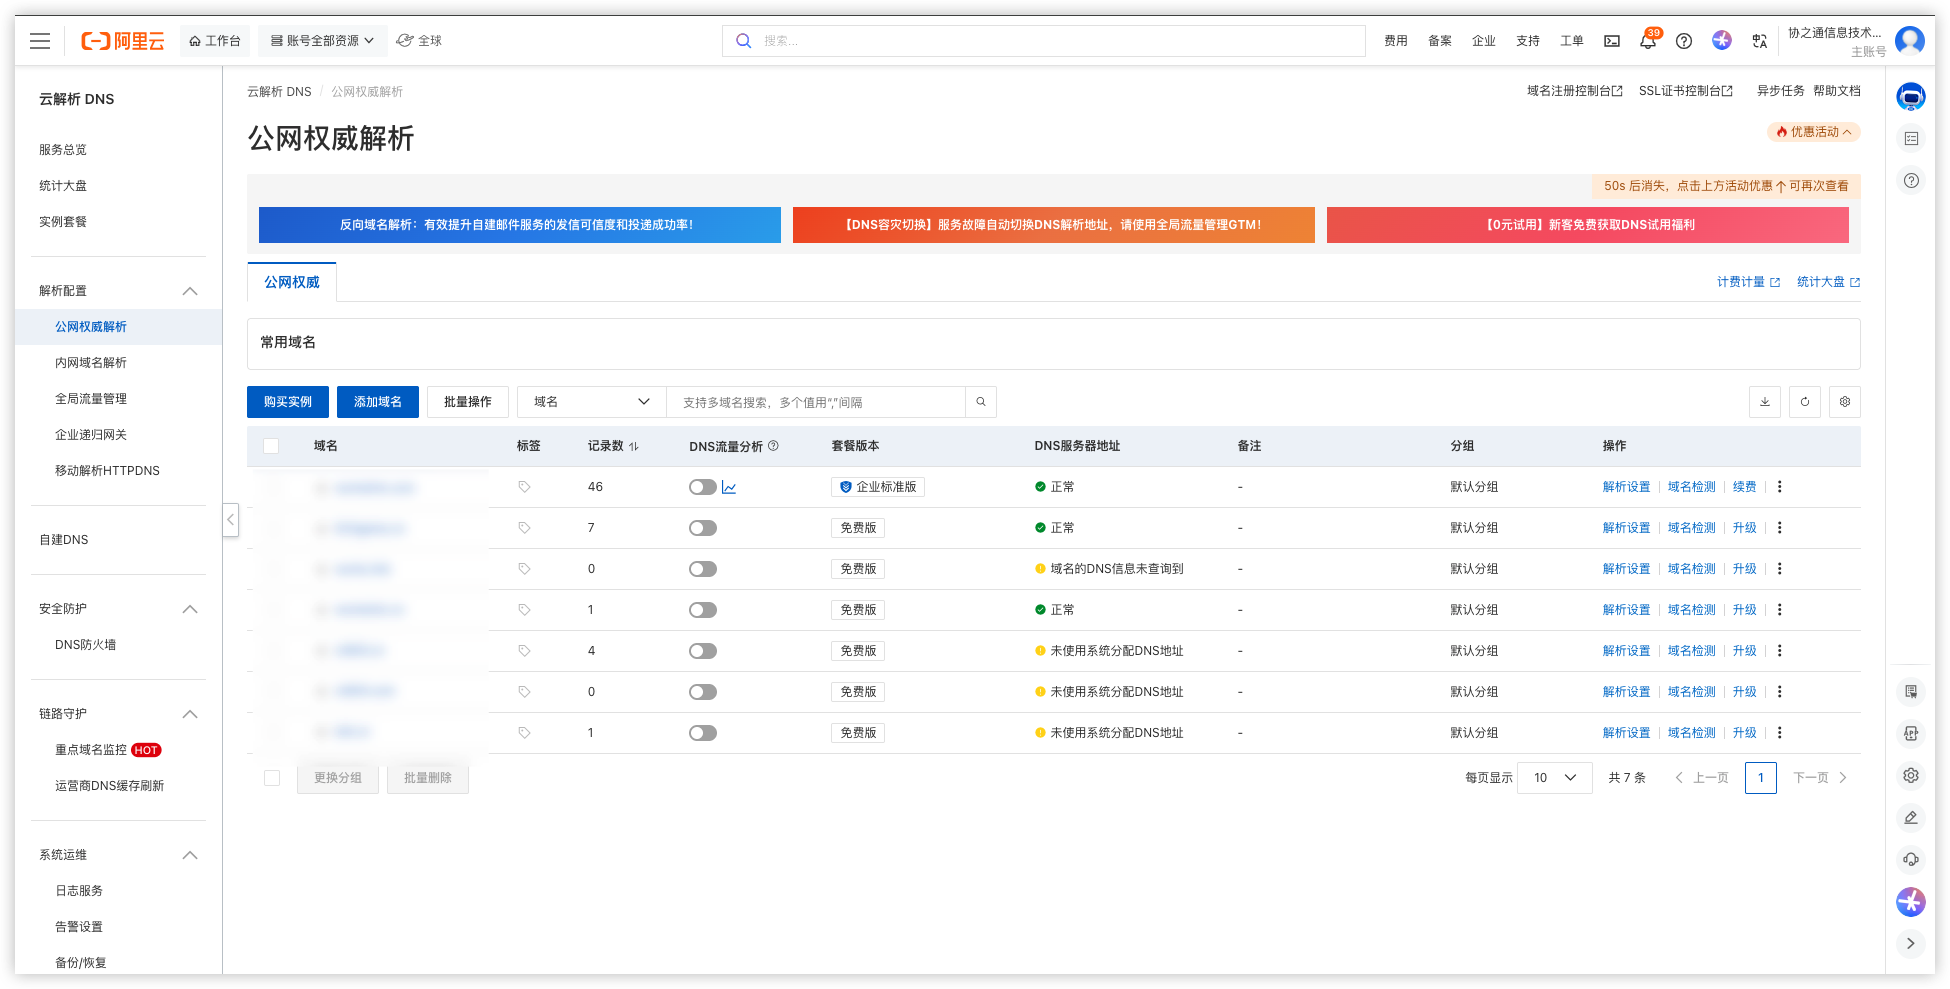Viewport: 1950px width, 989px height.
Task: Collapse the 解析配置 sidebar section
Action: (190, 291)
